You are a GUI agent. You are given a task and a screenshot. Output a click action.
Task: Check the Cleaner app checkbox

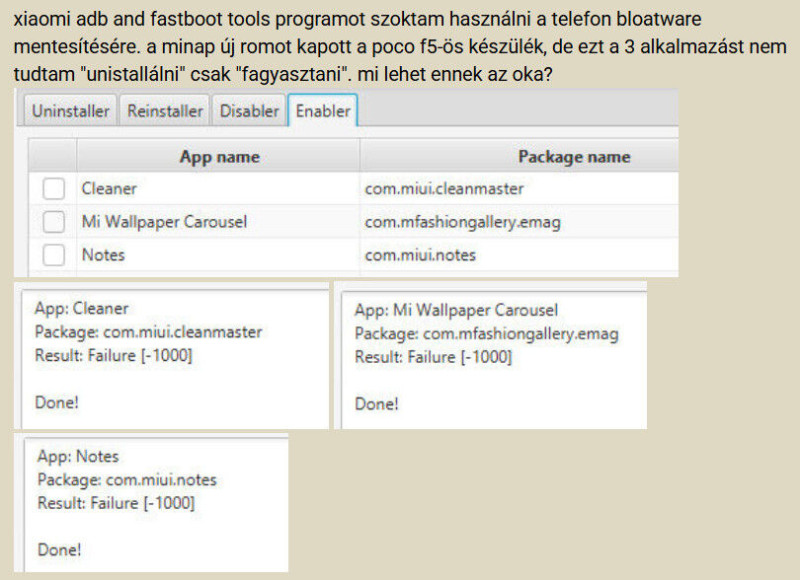54,188
